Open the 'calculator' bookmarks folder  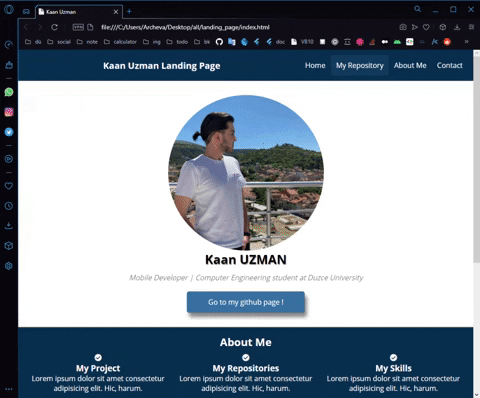point(120,42)
